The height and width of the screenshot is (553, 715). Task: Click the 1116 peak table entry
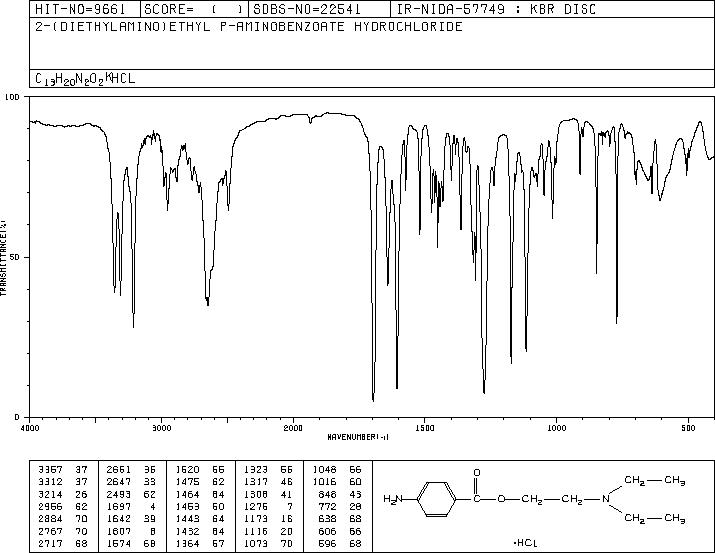268,531
